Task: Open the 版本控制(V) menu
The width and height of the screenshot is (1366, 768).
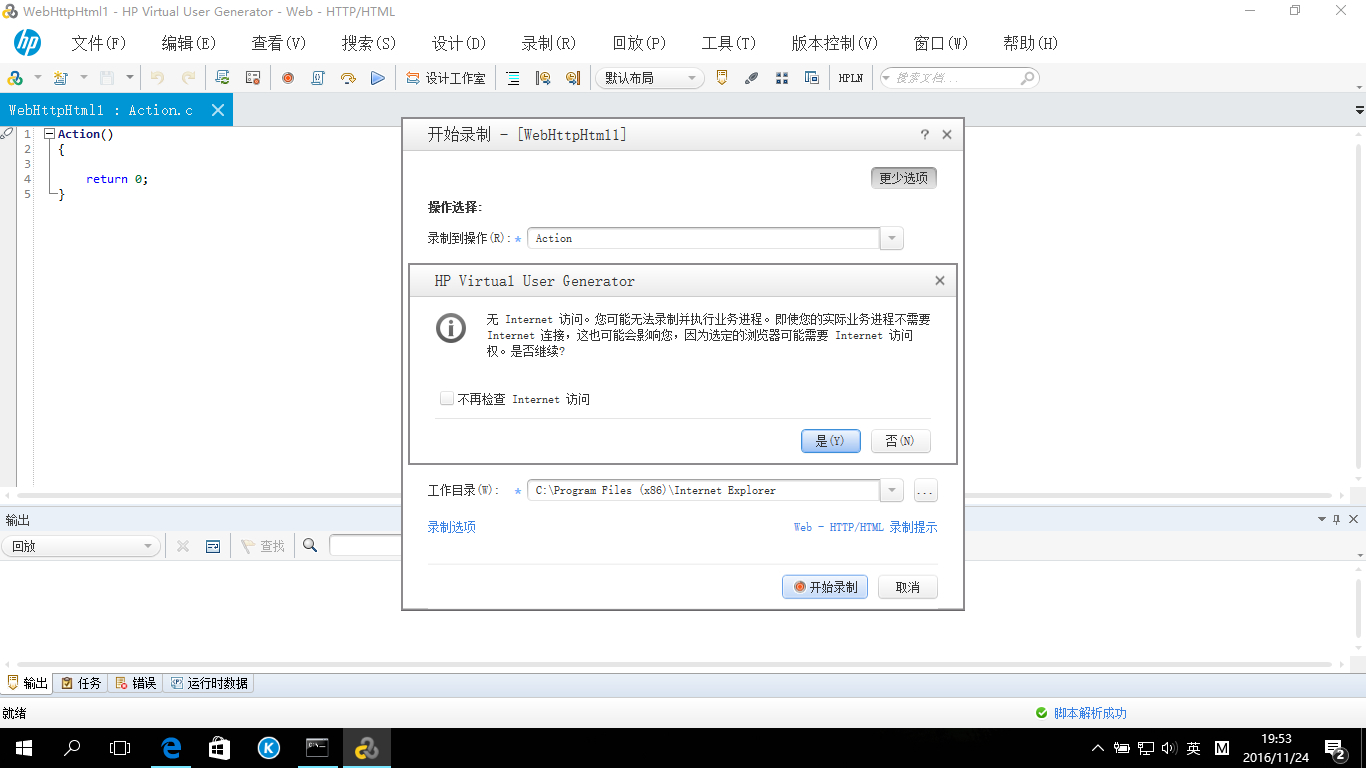Action: click(x=835, y=43)
